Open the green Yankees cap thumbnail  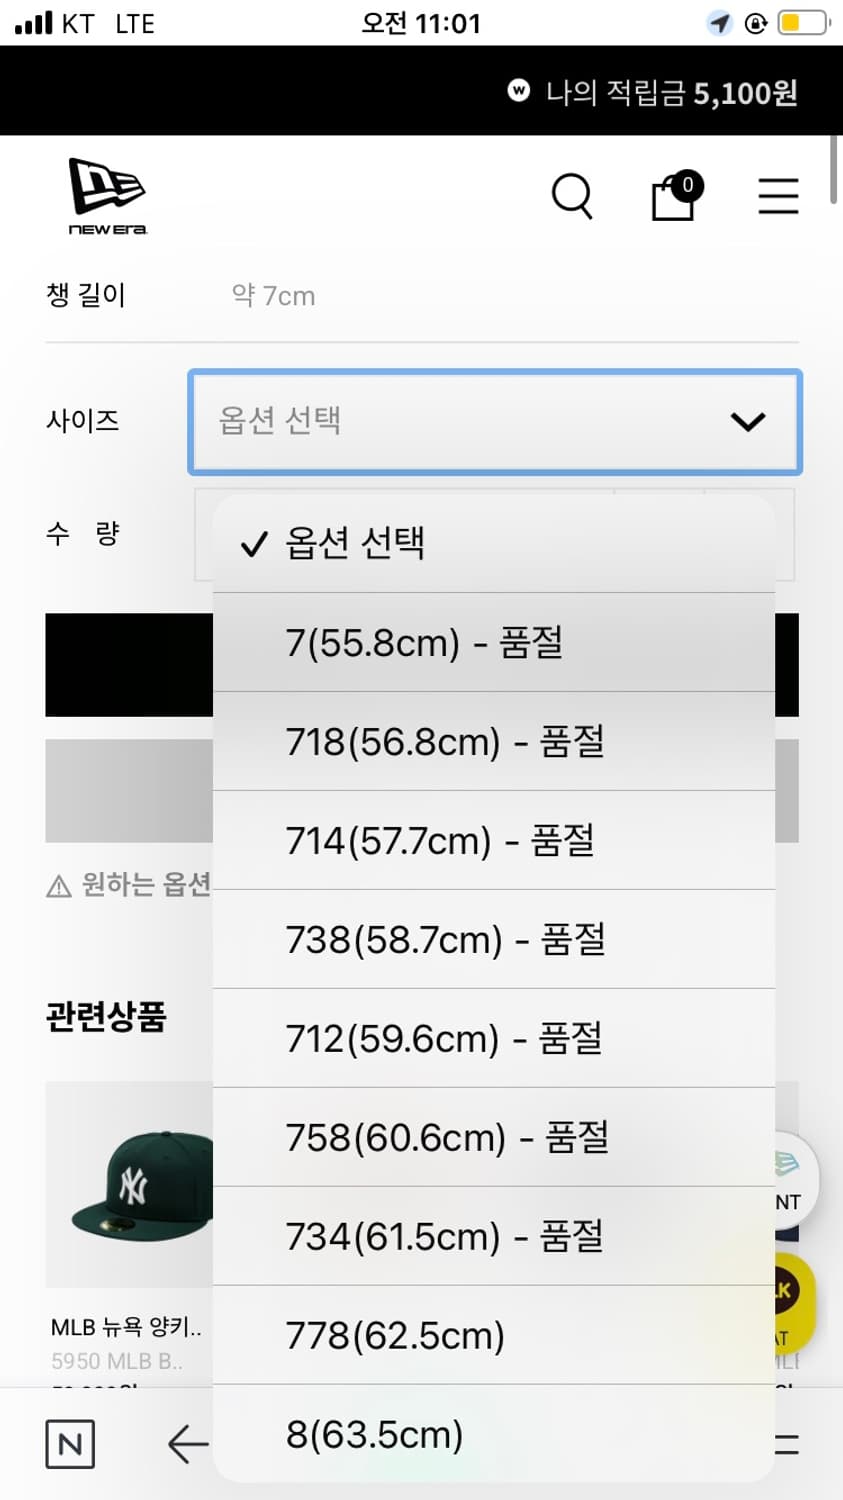point(130,1184)
